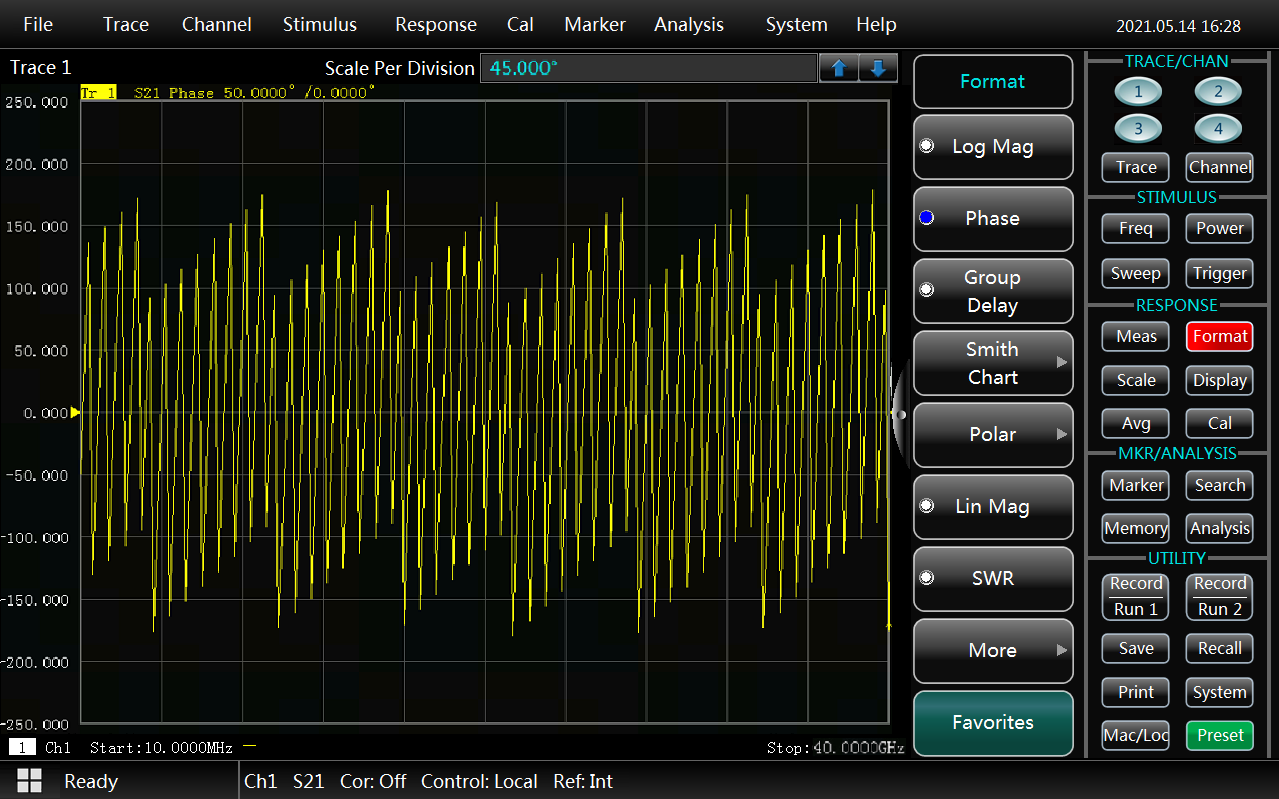Click the Trace button in TRACE/CHAN
Viewport: 1279px width, 799px height.
(1136, 167)
